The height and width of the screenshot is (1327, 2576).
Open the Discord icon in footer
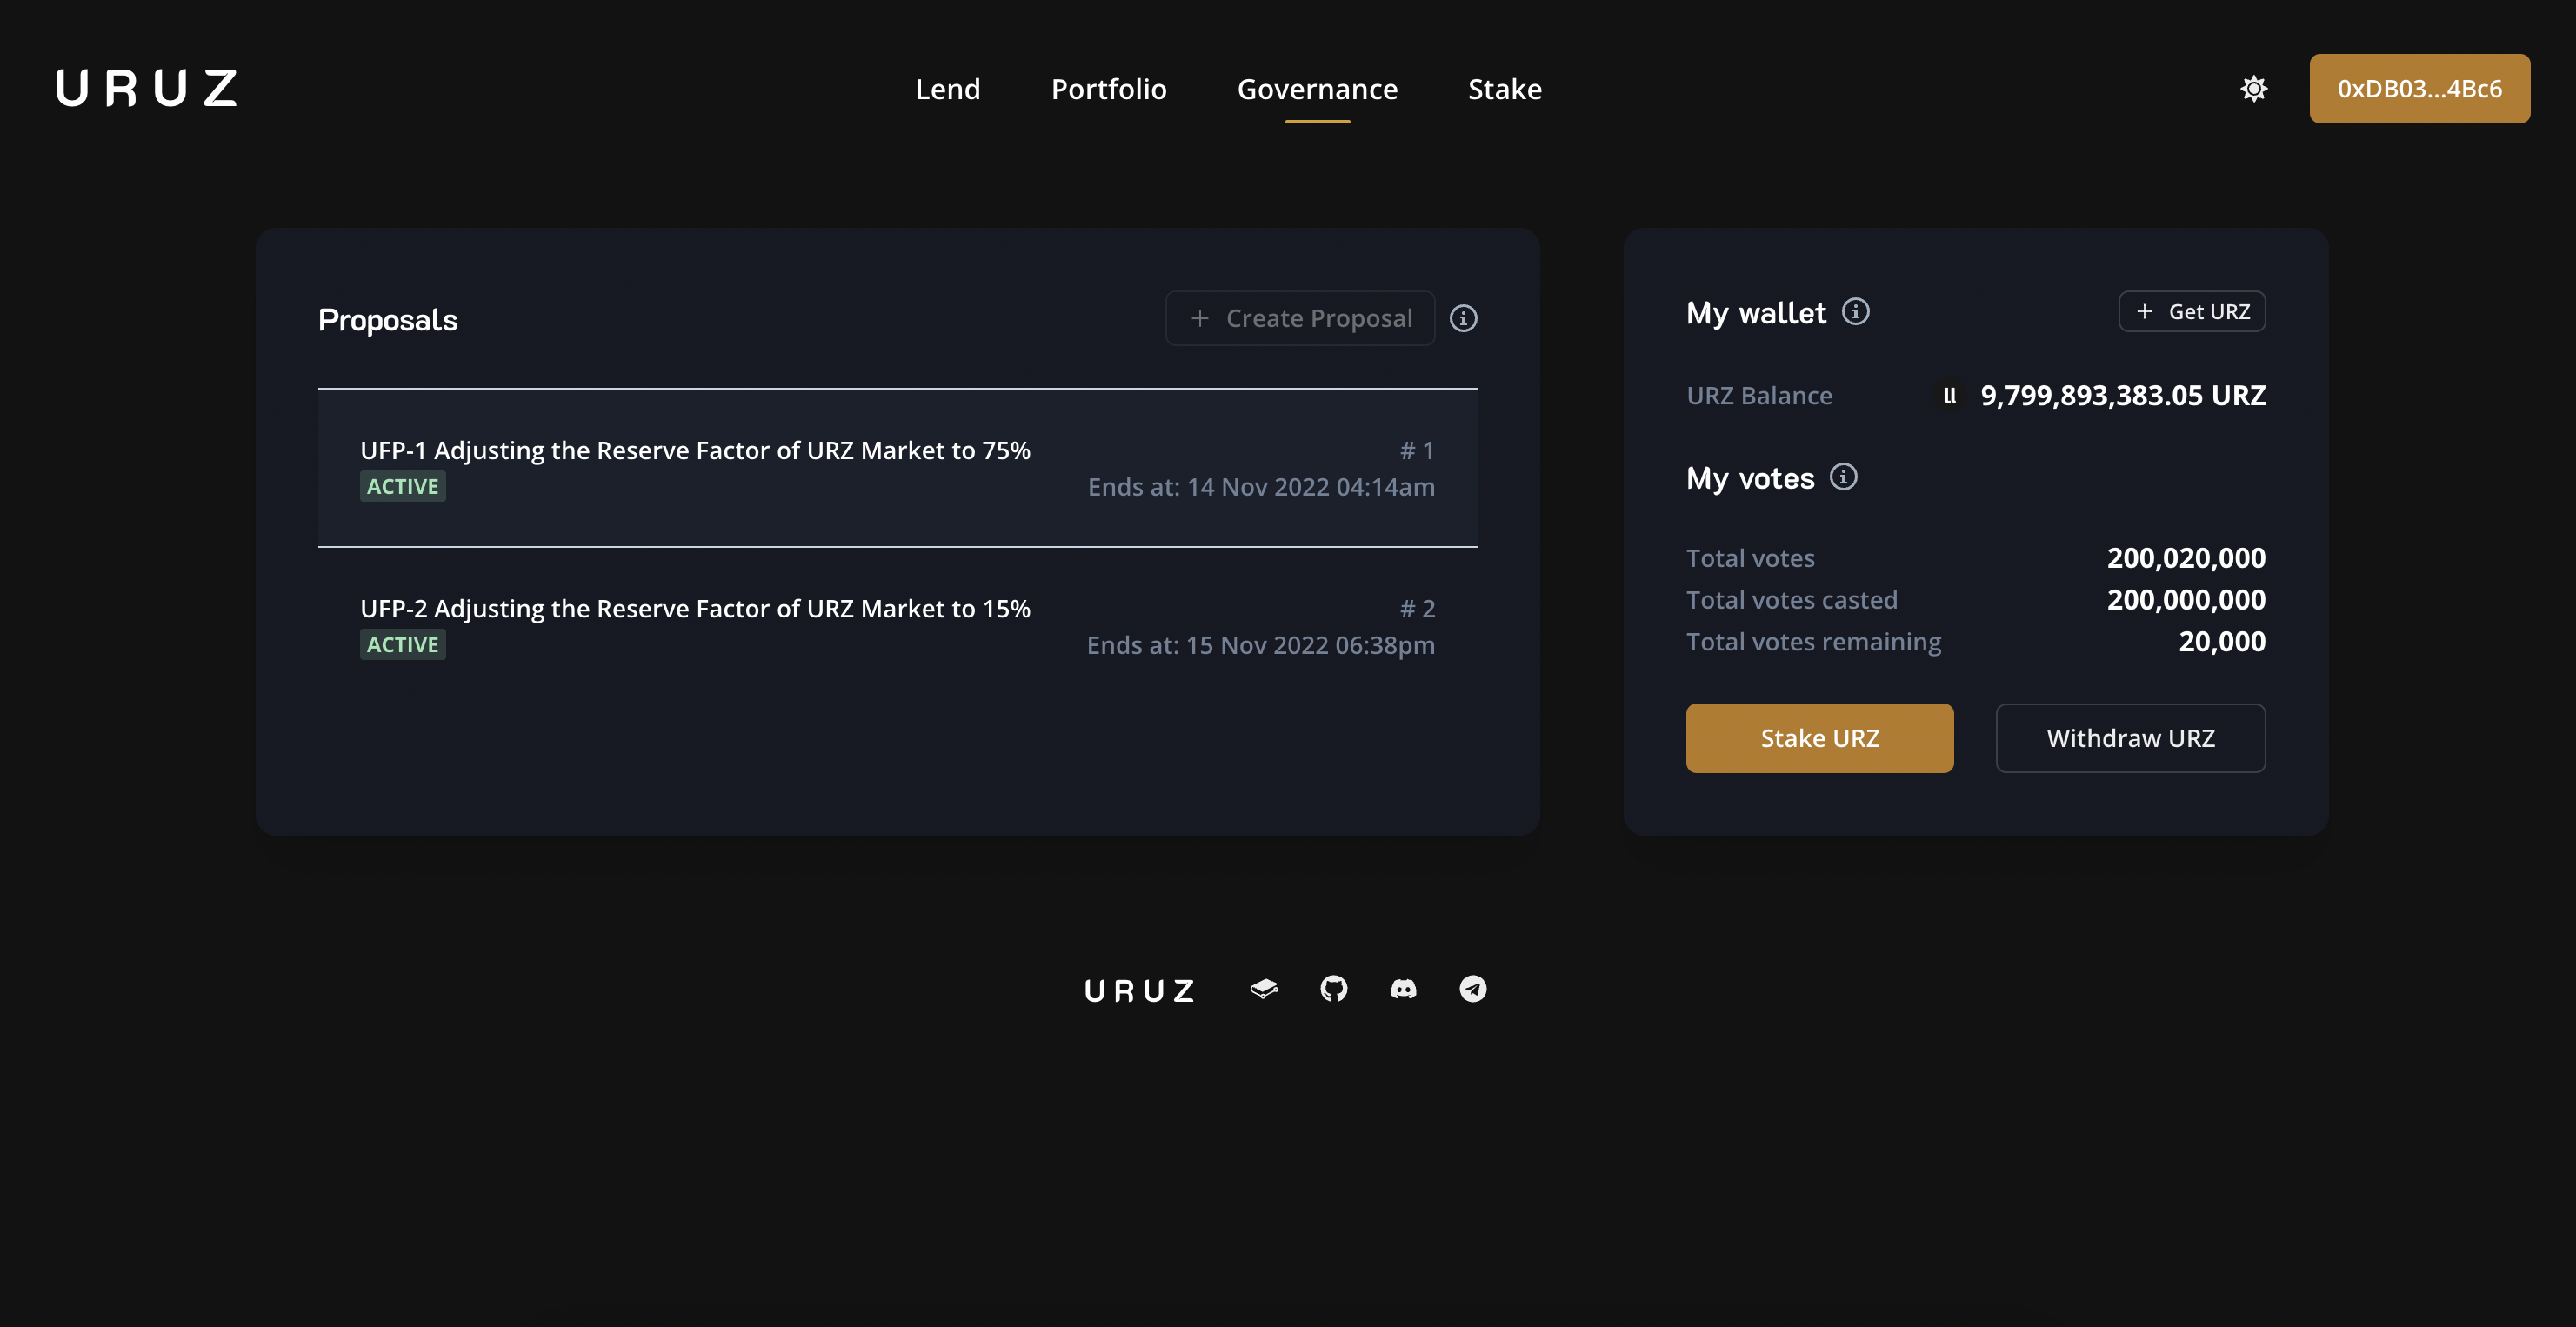(x=1403, y=989)
